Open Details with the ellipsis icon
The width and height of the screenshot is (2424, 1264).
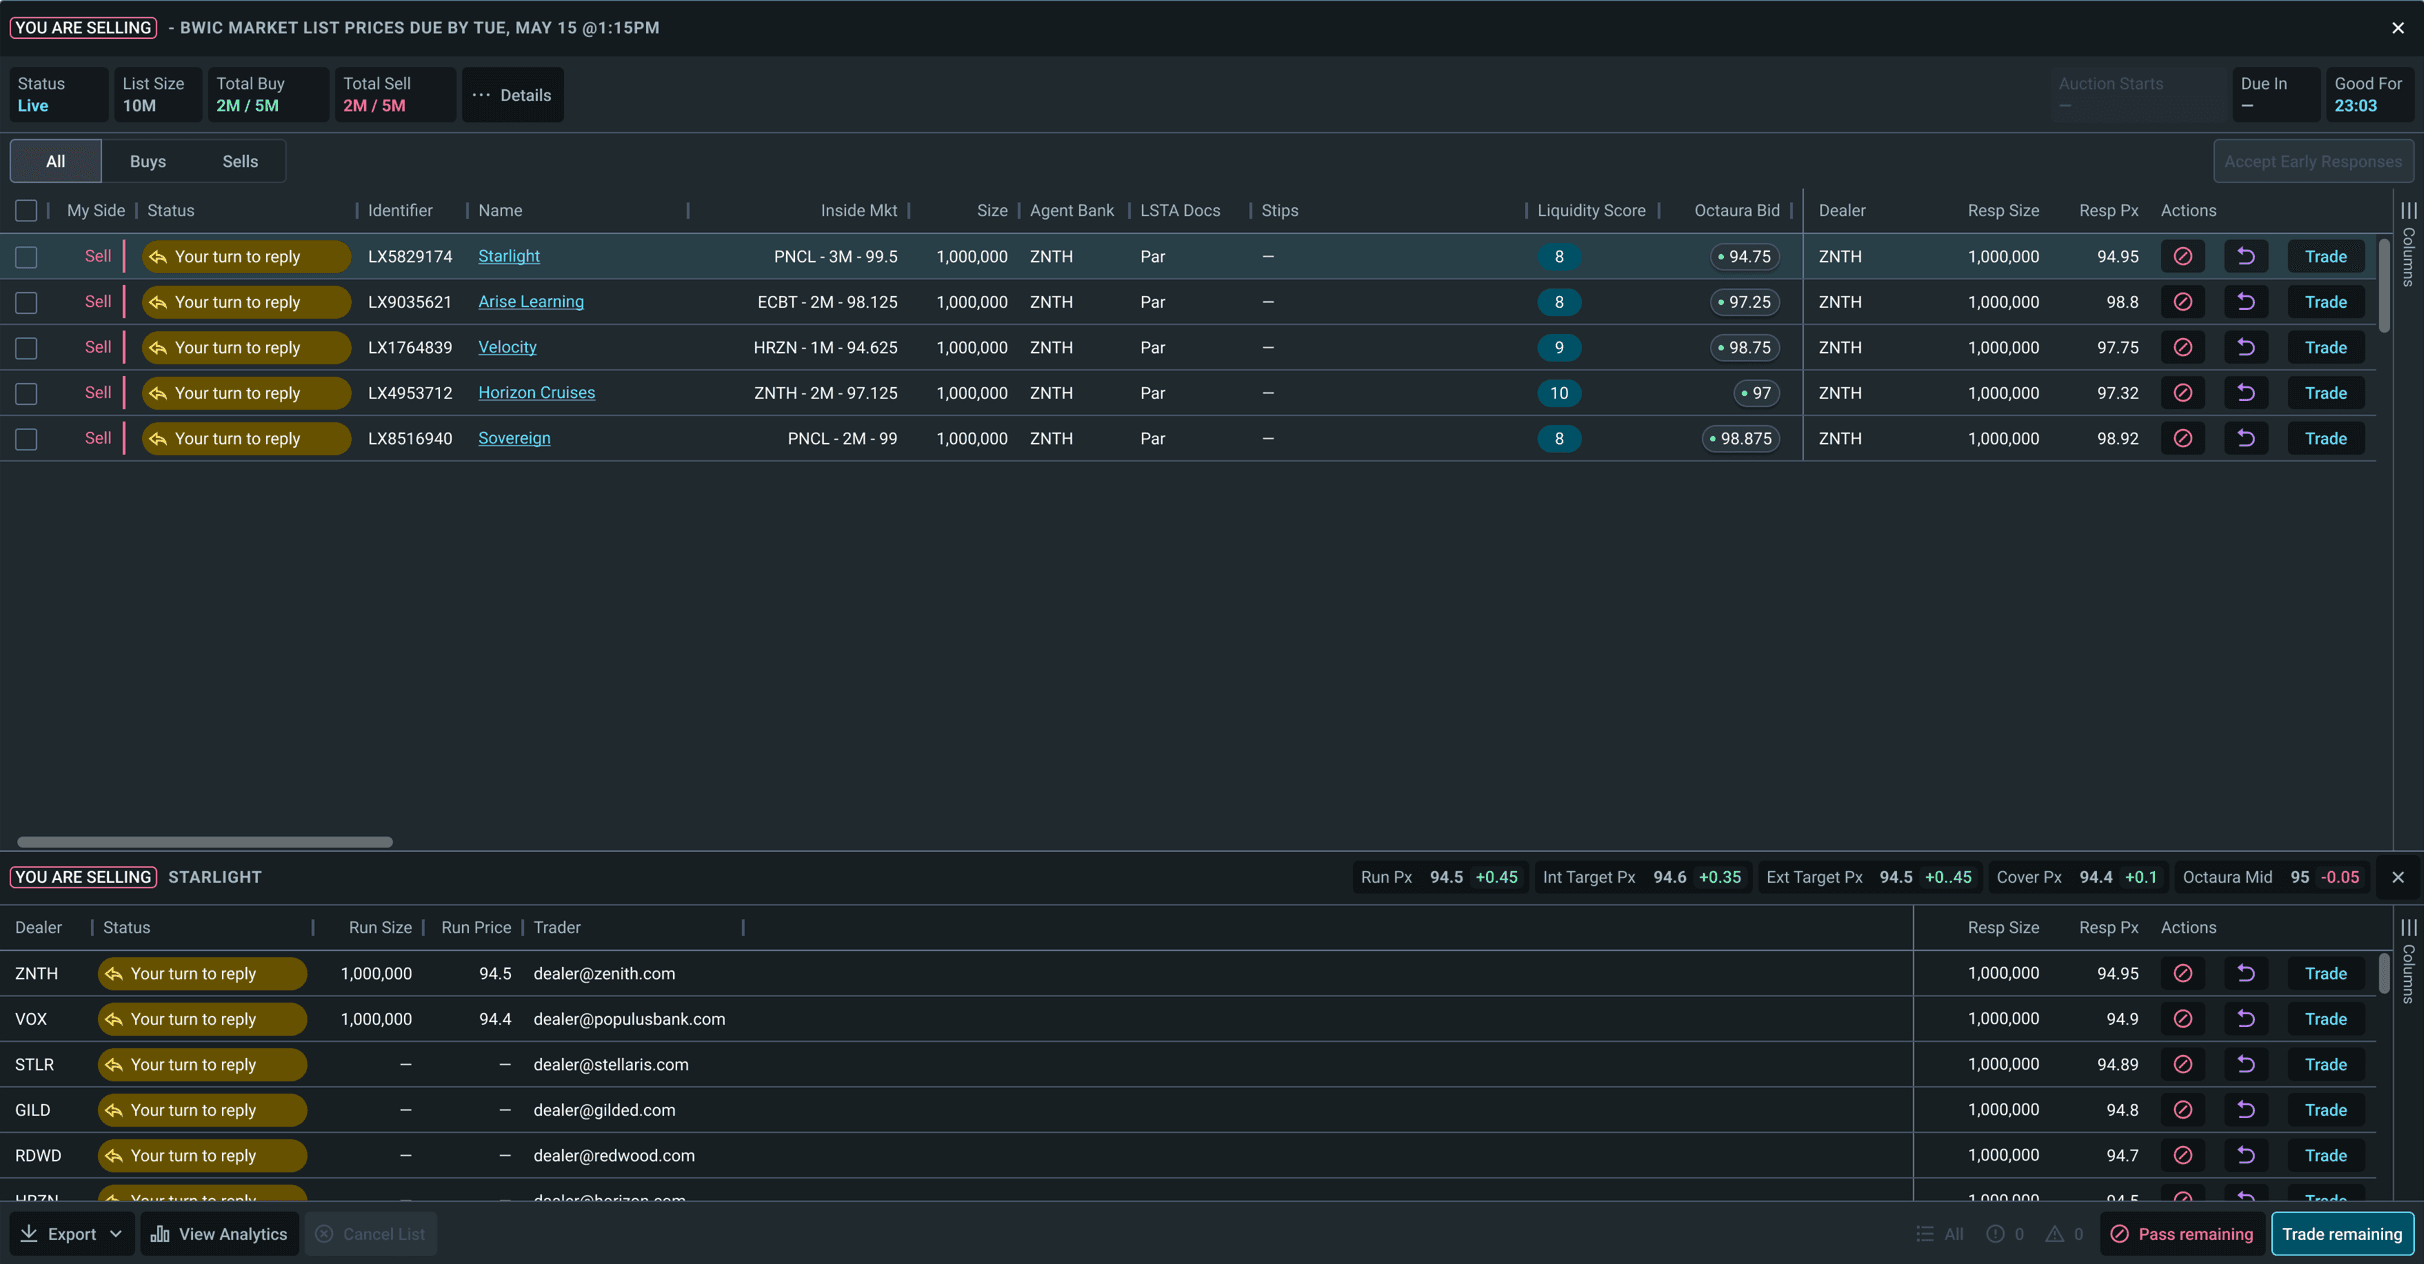(482, 95)
